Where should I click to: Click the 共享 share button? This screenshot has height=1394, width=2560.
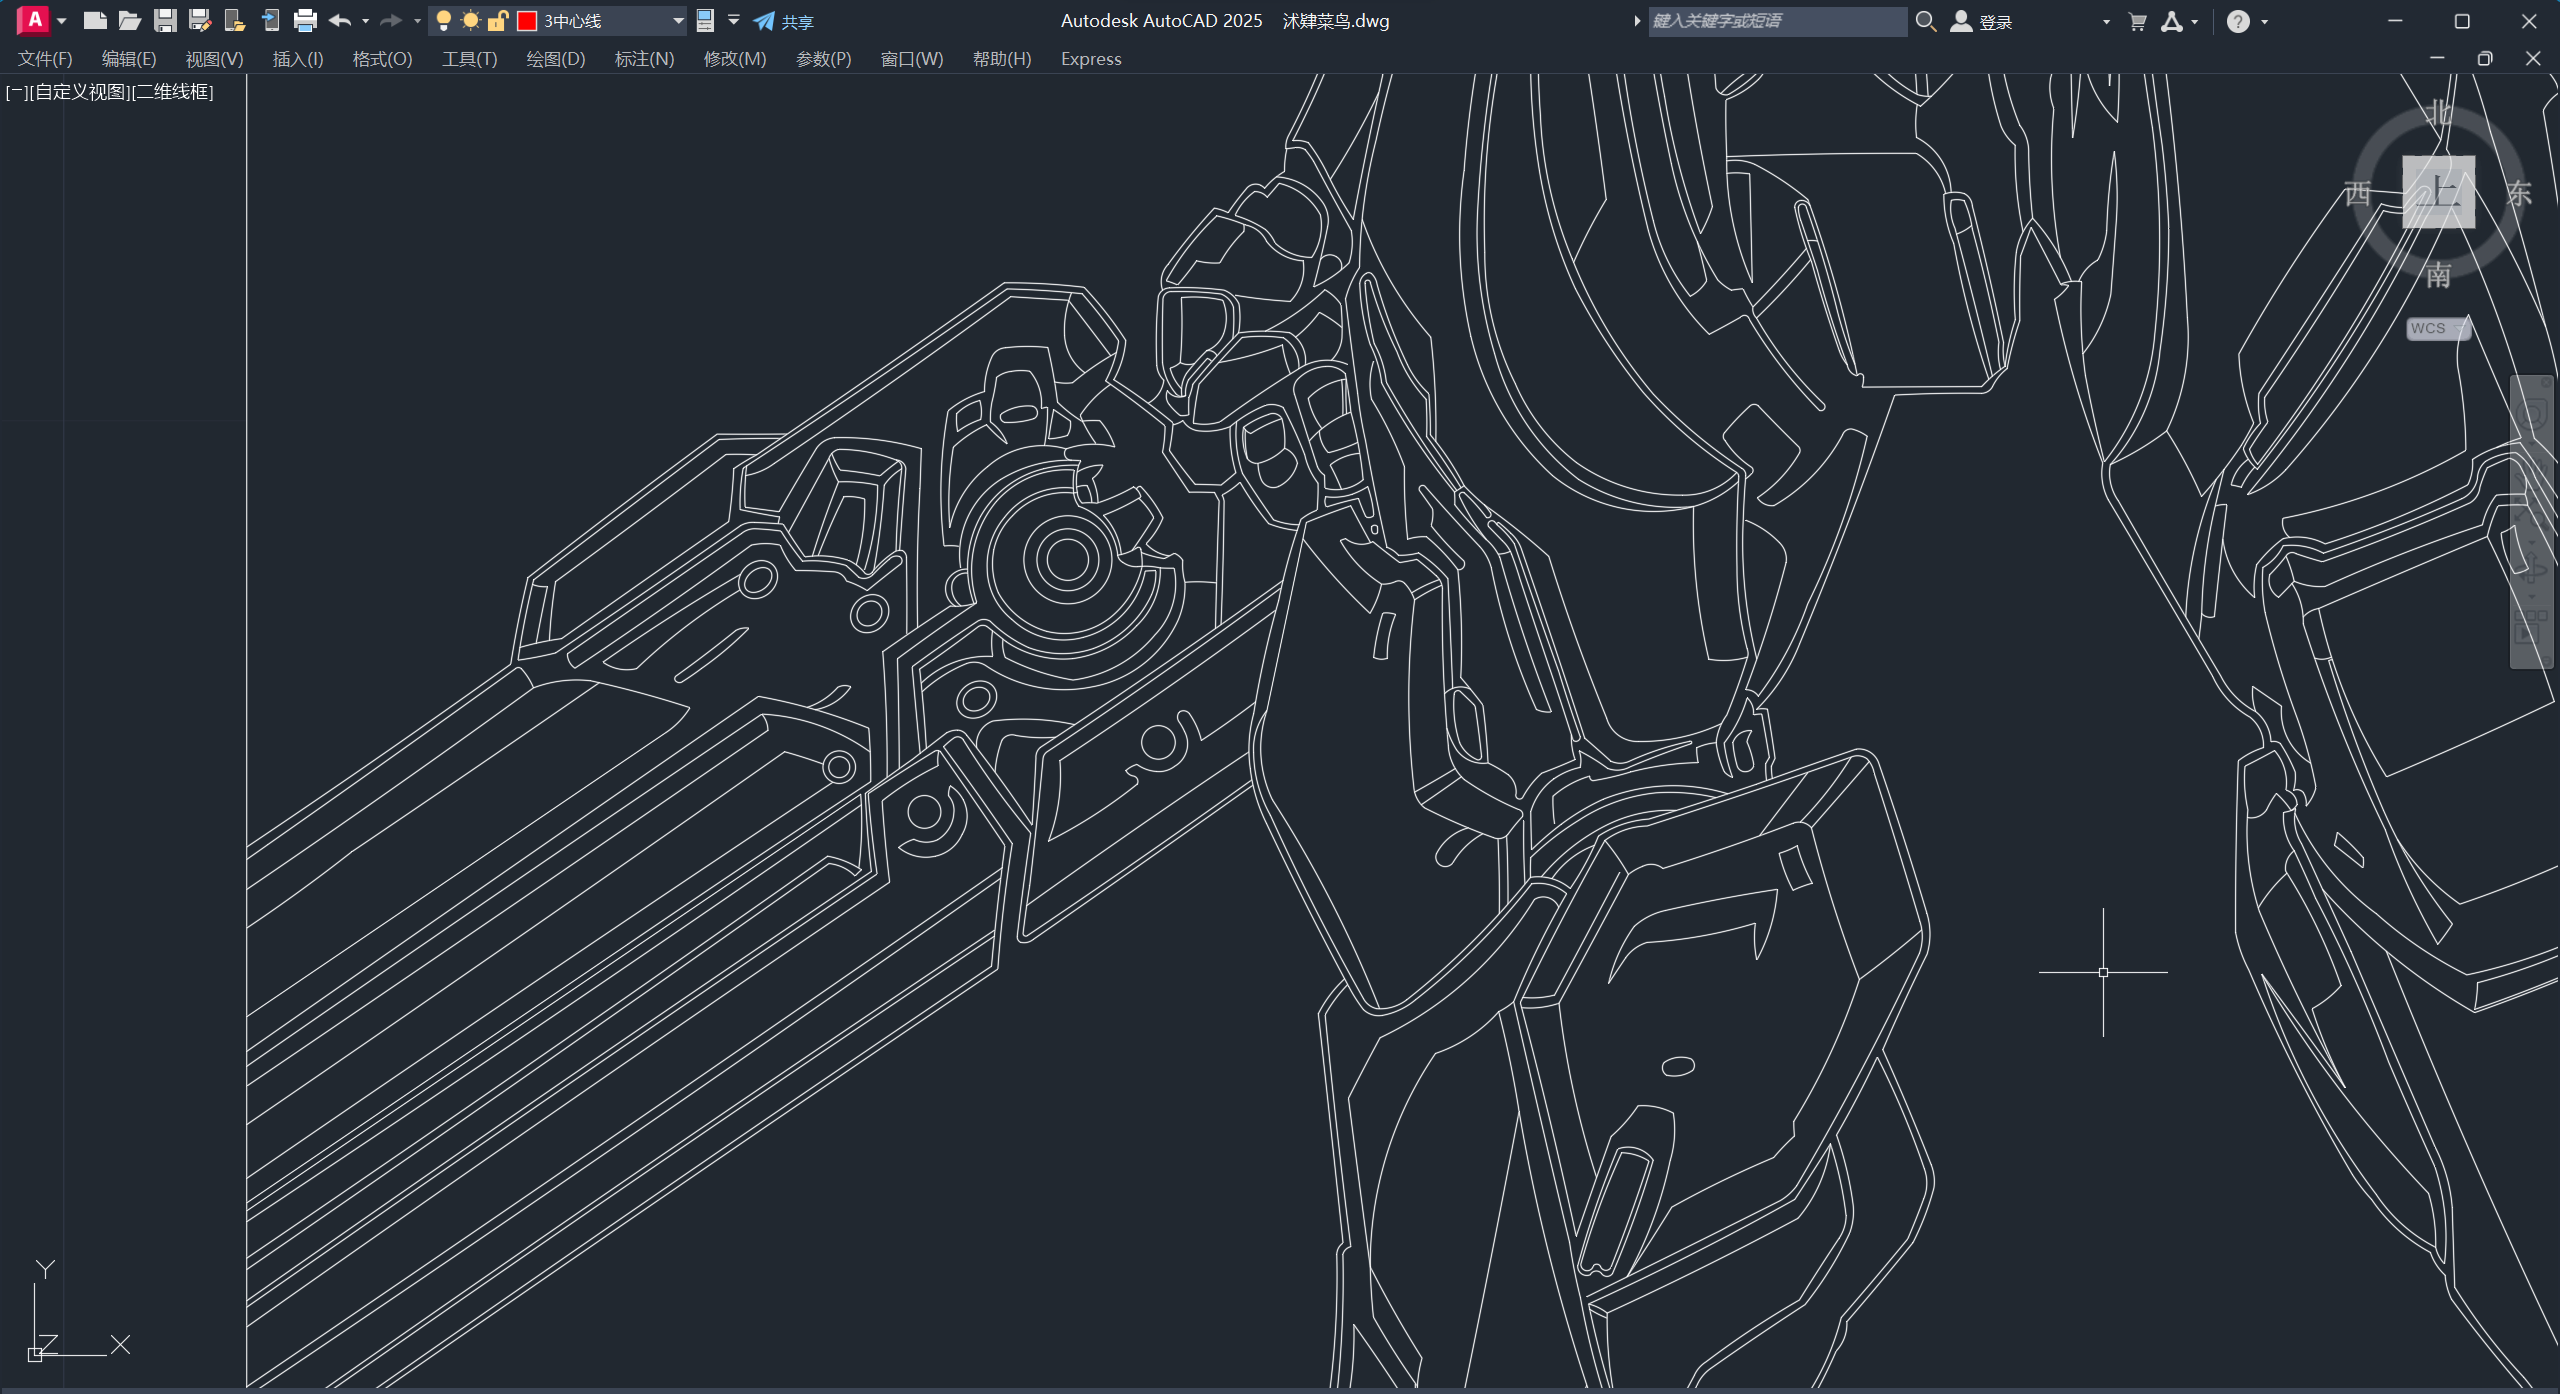784,21
